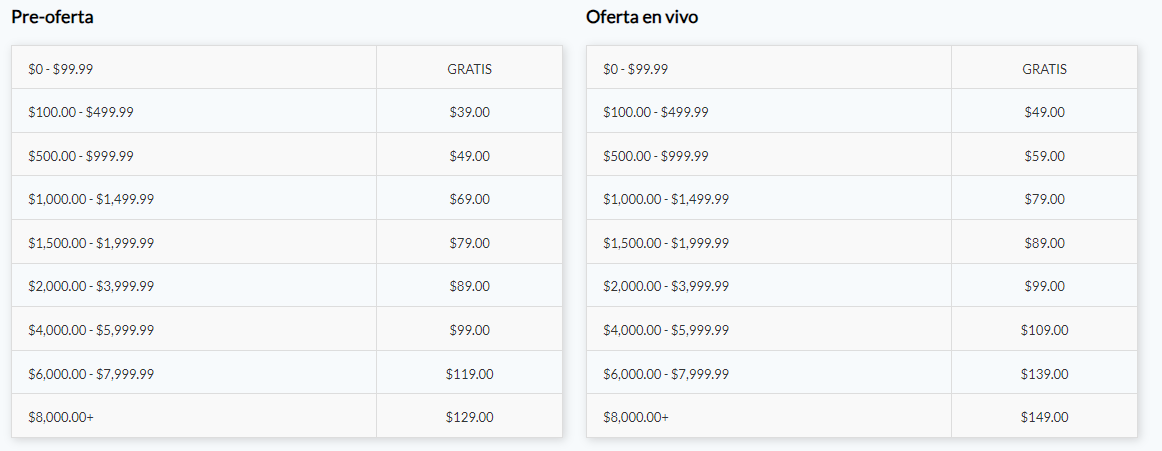Select the $139.00 fee cell

point(1044,374)
